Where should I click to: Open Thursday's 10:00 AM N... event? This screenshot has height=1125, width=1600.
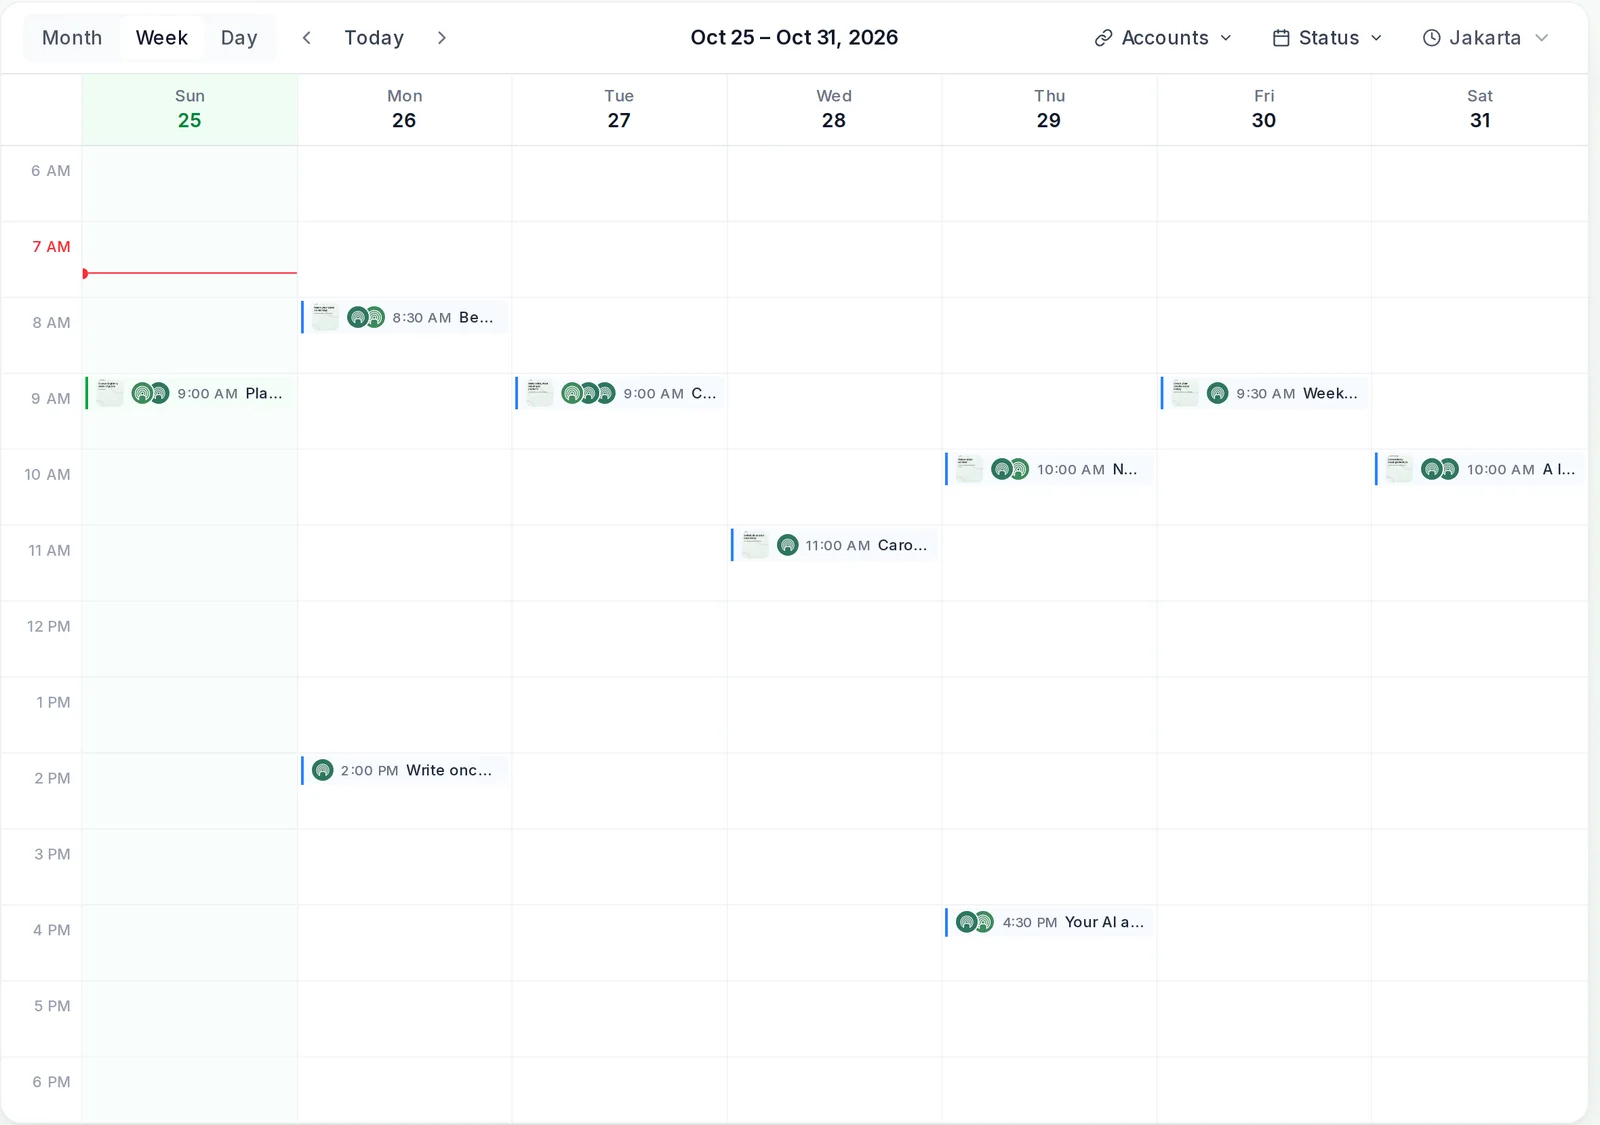(x=1049, y=469)
